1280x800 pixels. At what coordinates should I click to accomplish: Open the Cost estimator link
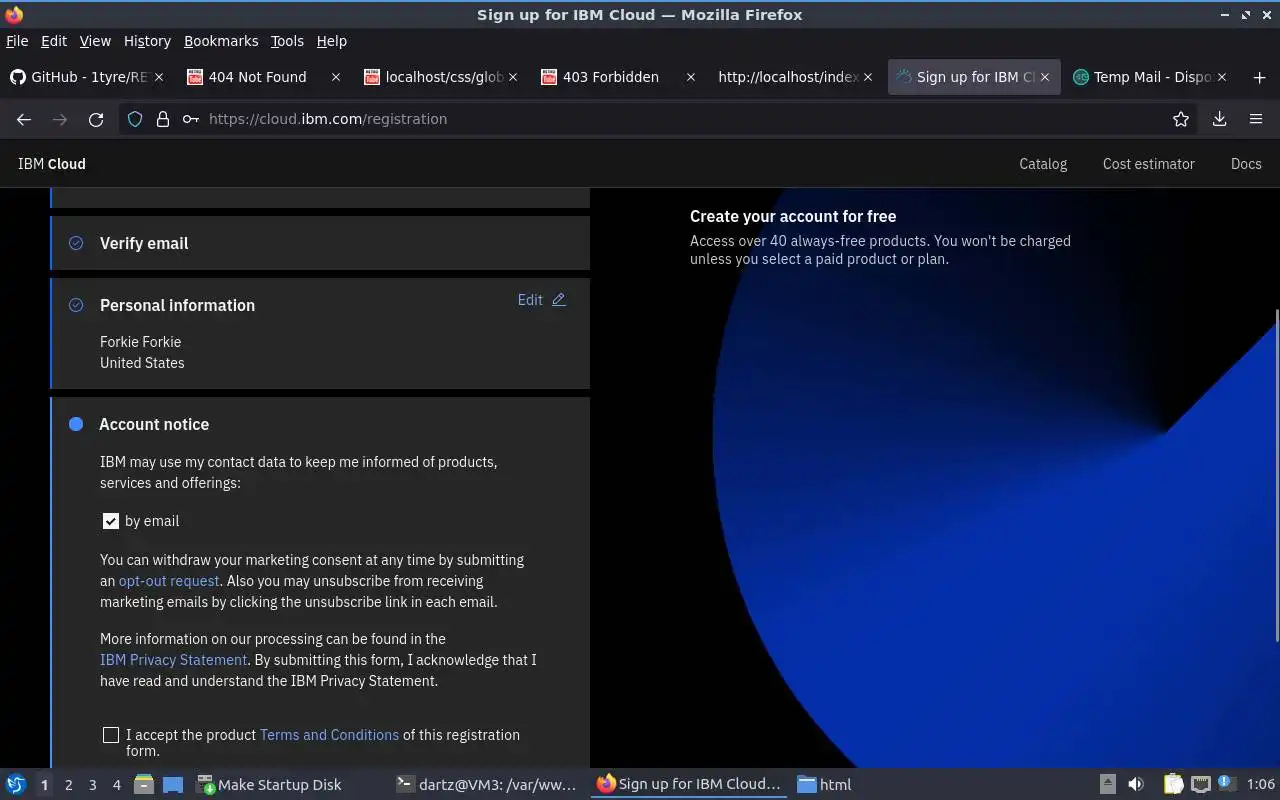point(1149,164)
